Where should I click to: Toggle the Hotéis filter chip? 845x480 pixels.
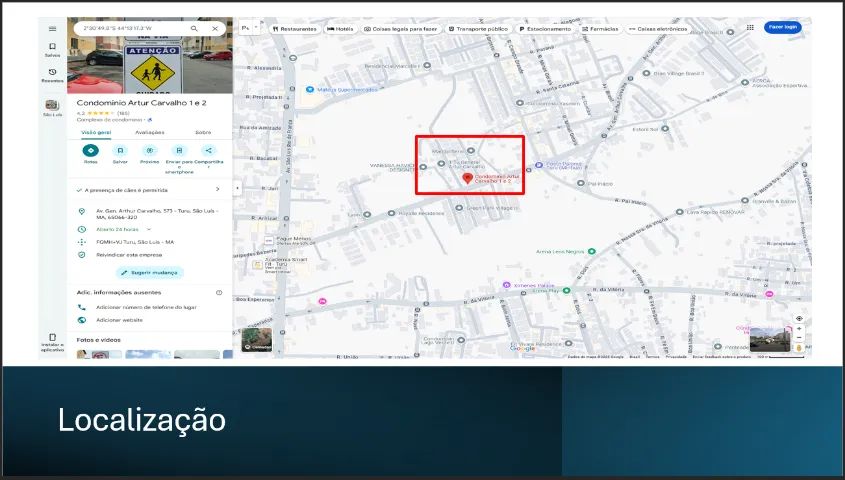pyautogui.click(x=340, y=29)
